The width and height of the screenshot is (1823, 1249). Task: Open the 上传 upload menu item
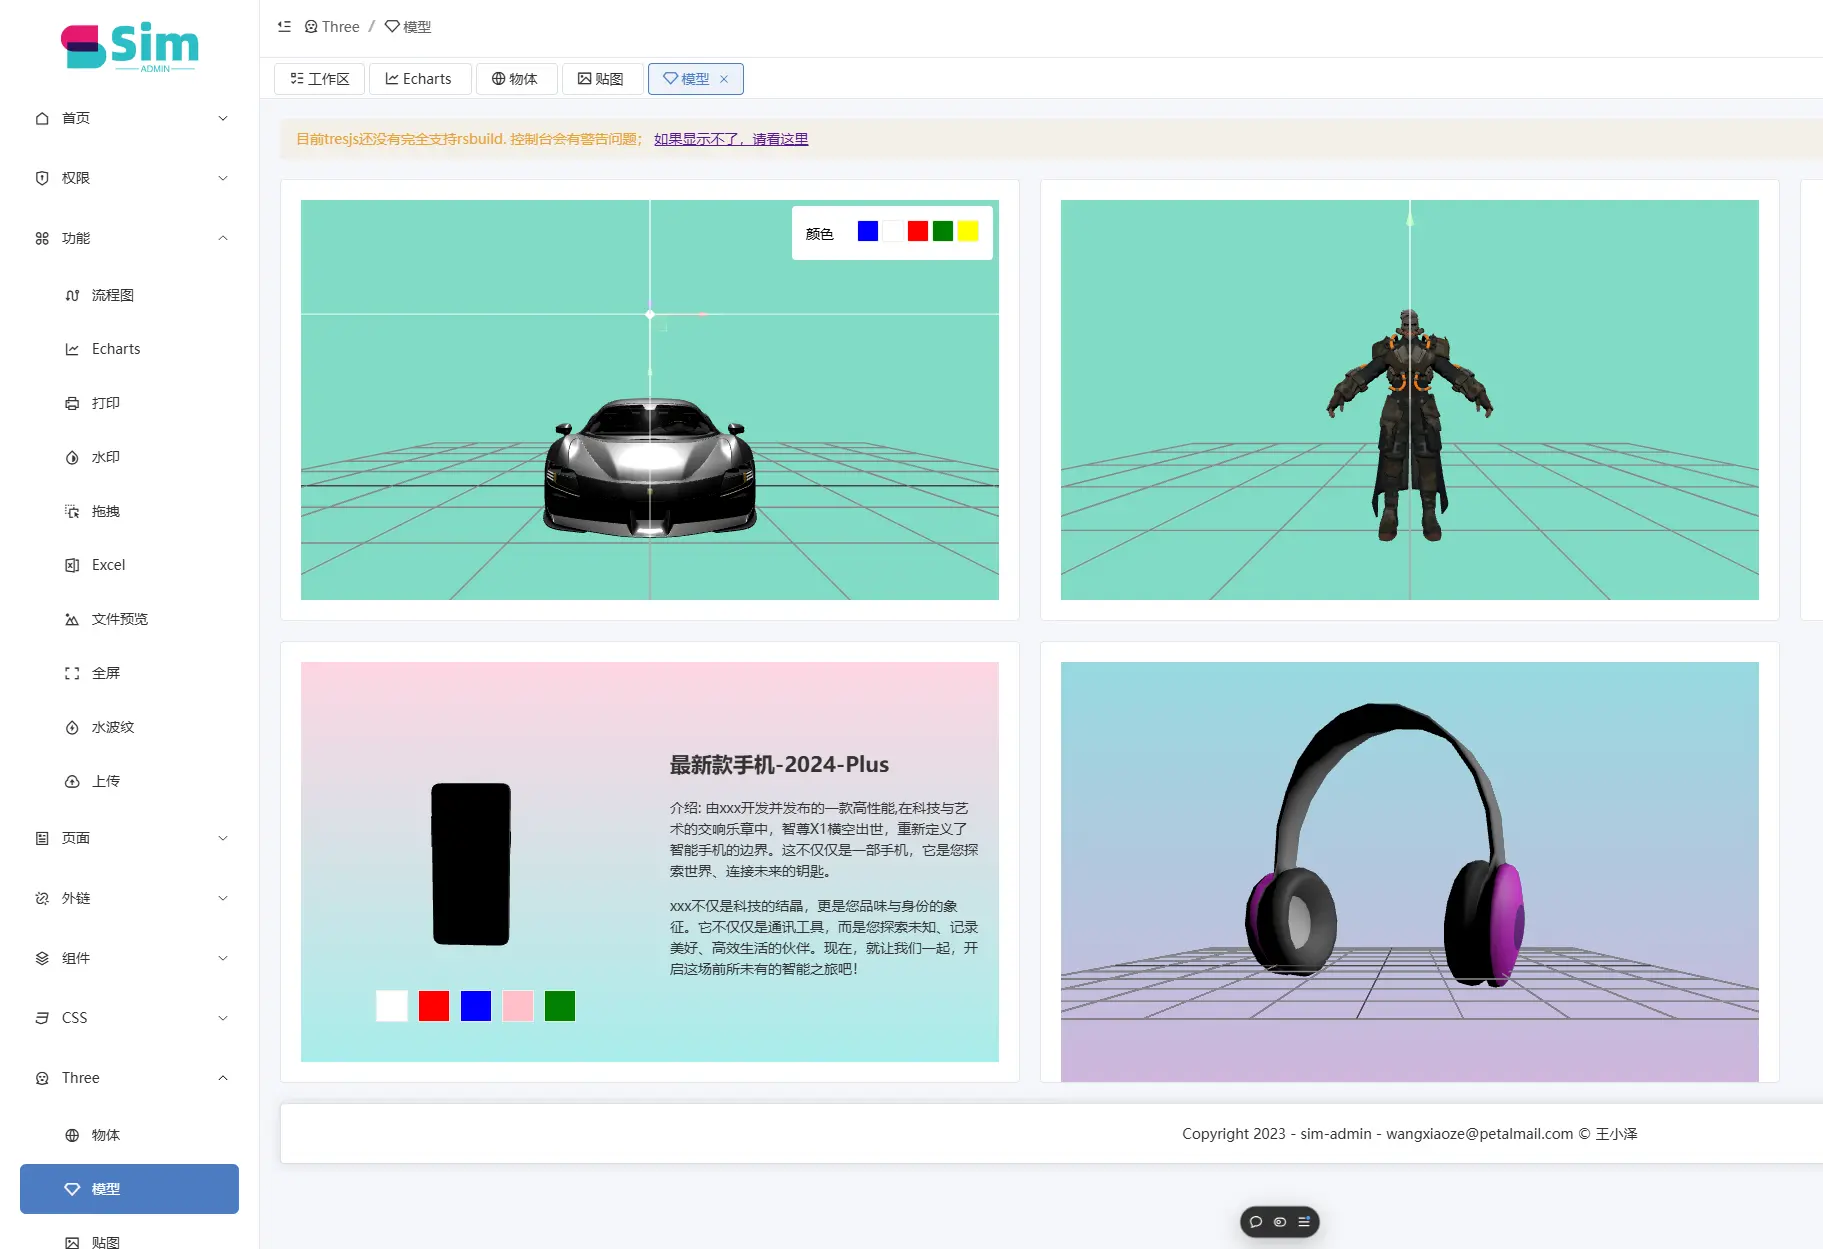pyautogui.click(x=130, y=781)
